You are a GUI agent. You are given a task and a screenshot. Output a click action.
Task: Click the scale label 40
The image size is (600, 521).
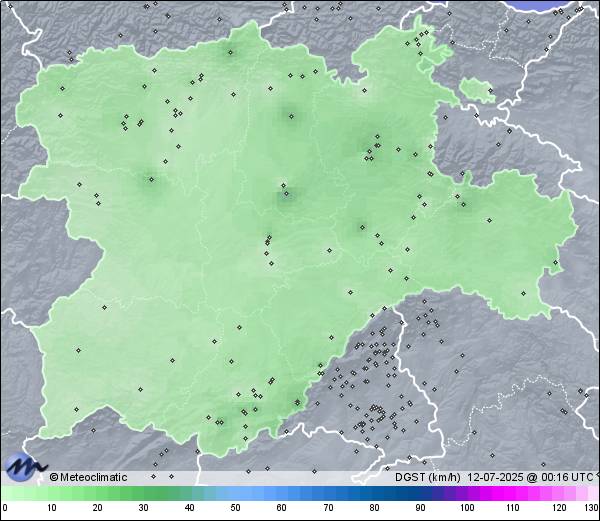[189, 508]
